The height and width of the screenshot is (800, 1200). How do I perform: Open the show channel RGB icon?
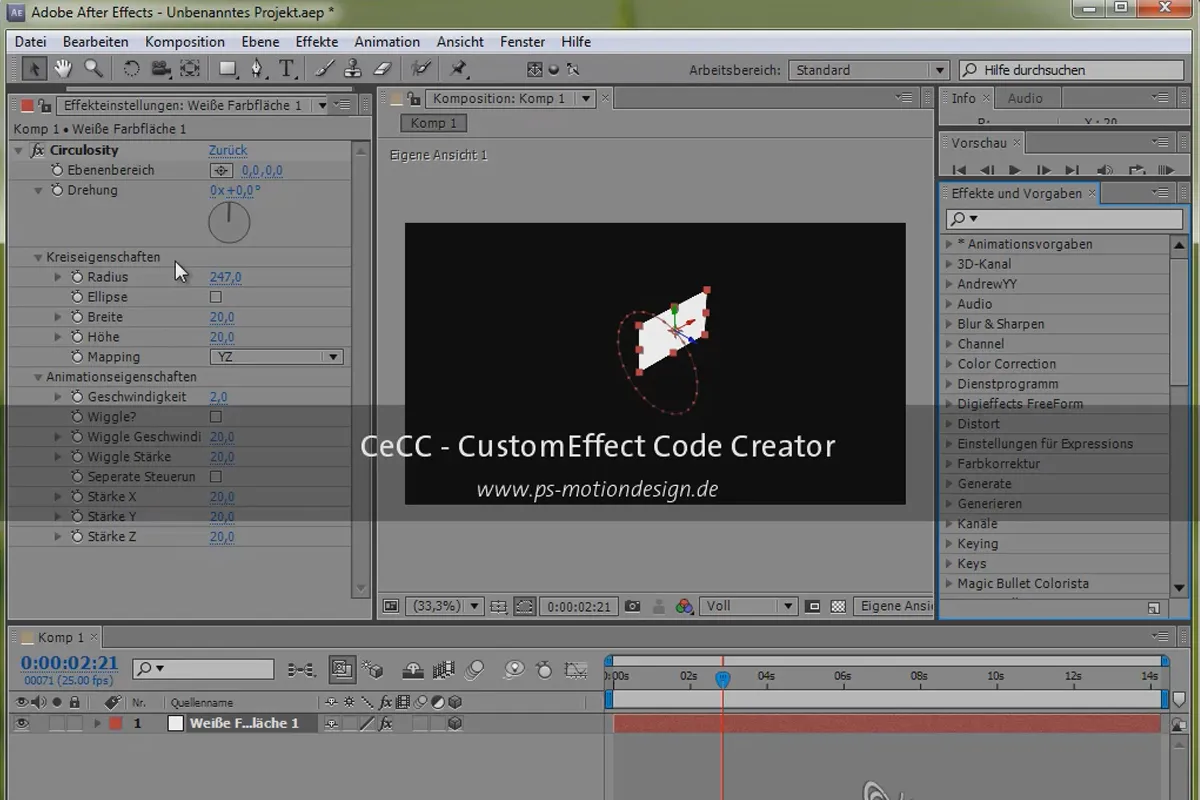[x=685, y=606]
